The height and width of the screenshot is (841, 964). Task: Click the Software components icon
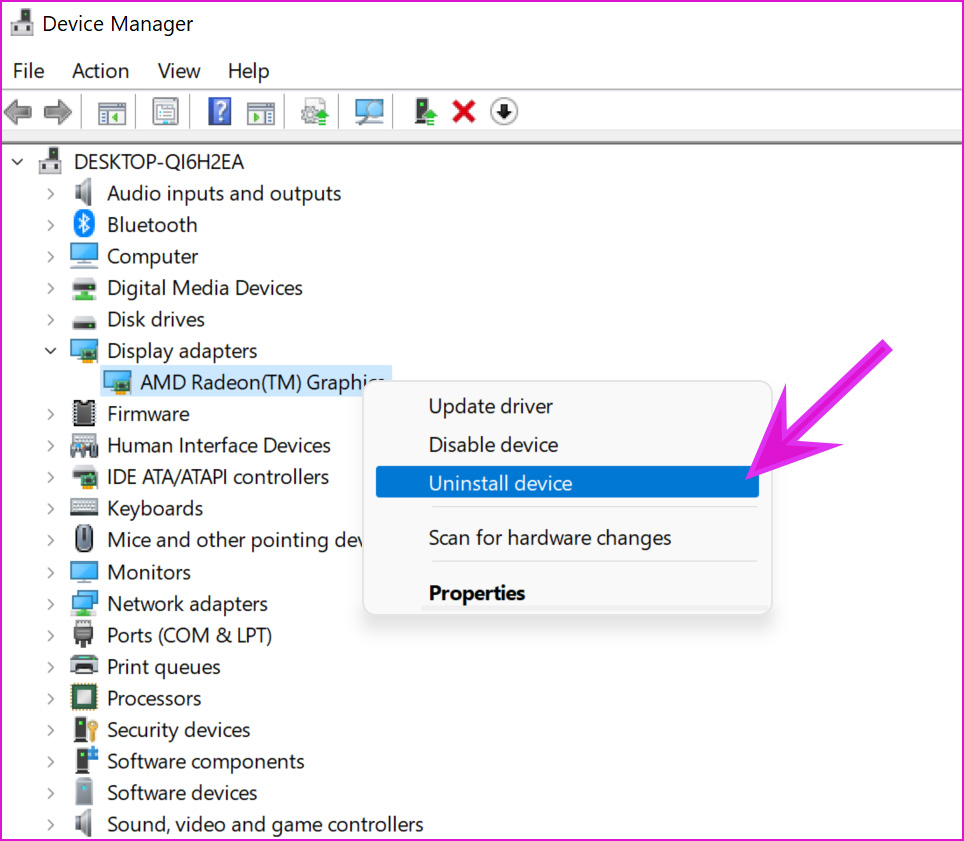coord(85,760)
